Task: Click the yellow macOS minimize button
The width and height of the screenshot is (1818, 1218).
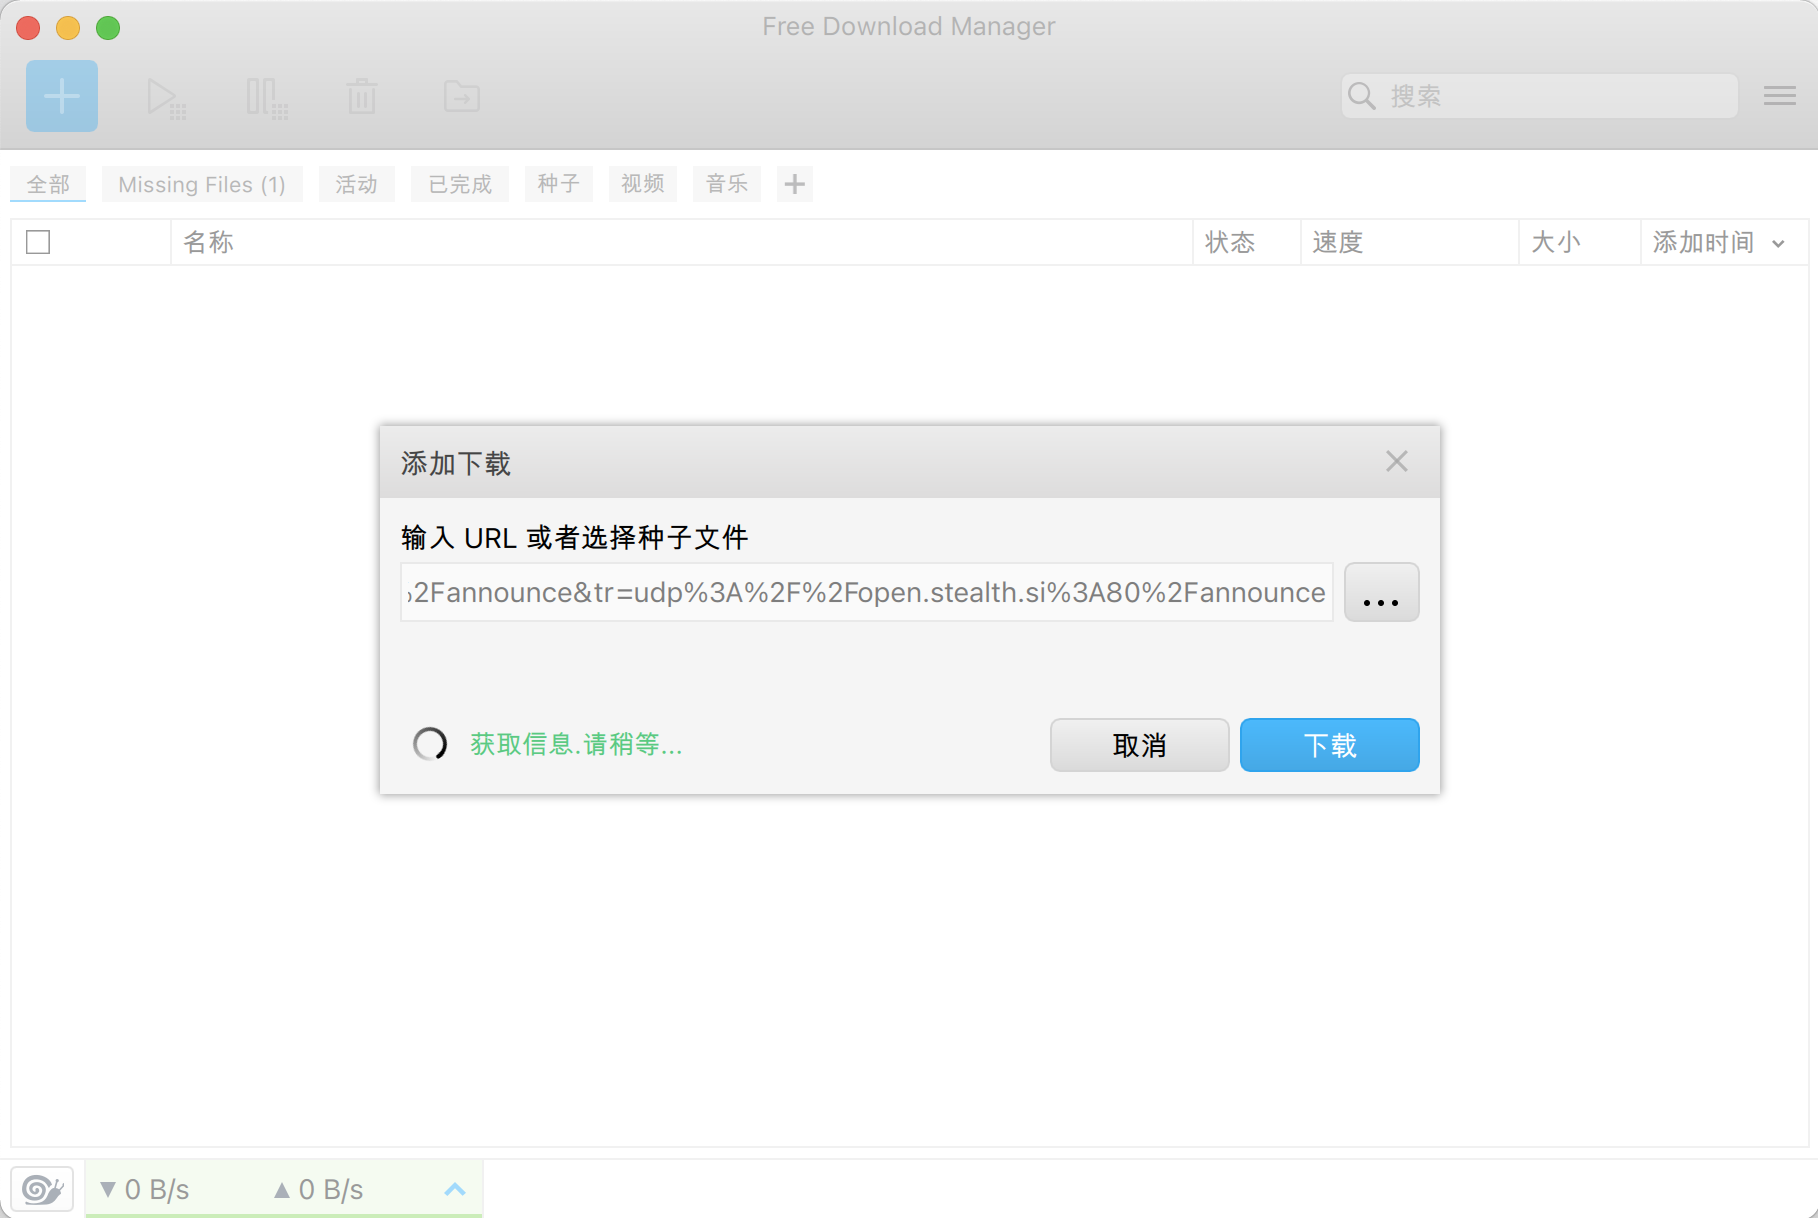Action: coord(68,28)
